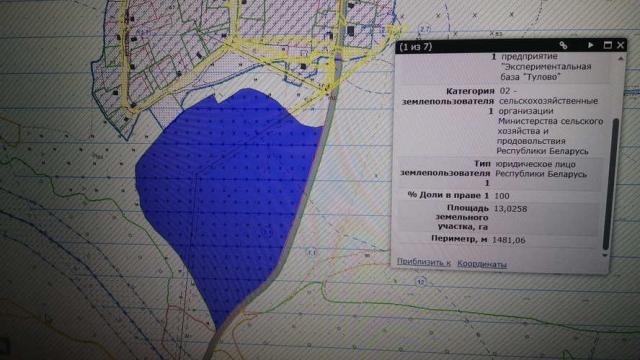Click the 'Периметр, м' value 1481,06

pos(509,240)
